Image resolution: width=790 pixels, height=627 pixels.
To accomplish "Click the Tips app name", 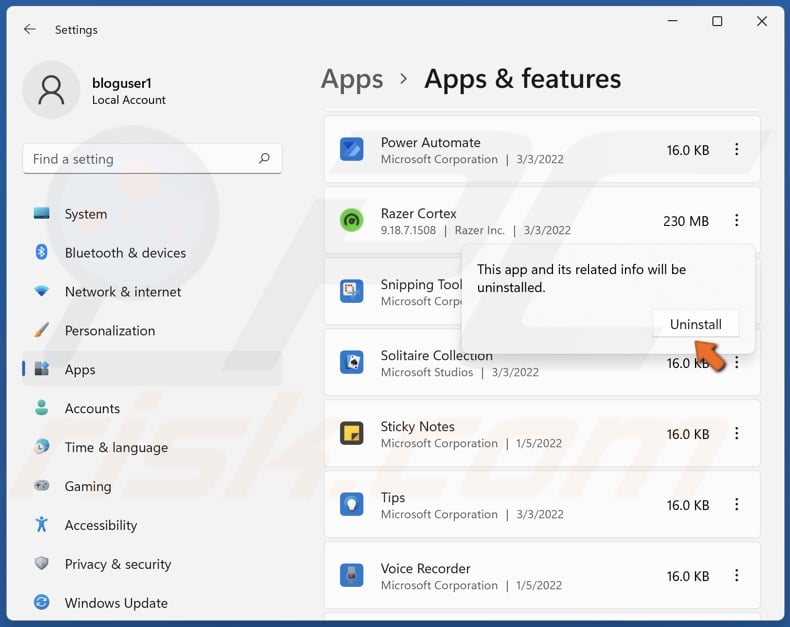I will coord(393,497).
